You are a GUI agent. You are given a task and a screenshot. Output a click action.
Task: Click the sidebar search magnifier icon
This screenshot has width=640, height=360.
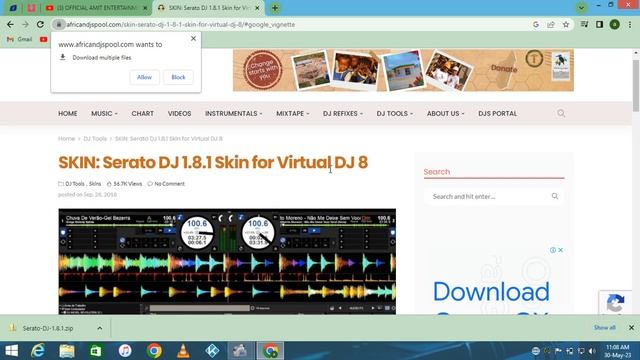(555, 196)
